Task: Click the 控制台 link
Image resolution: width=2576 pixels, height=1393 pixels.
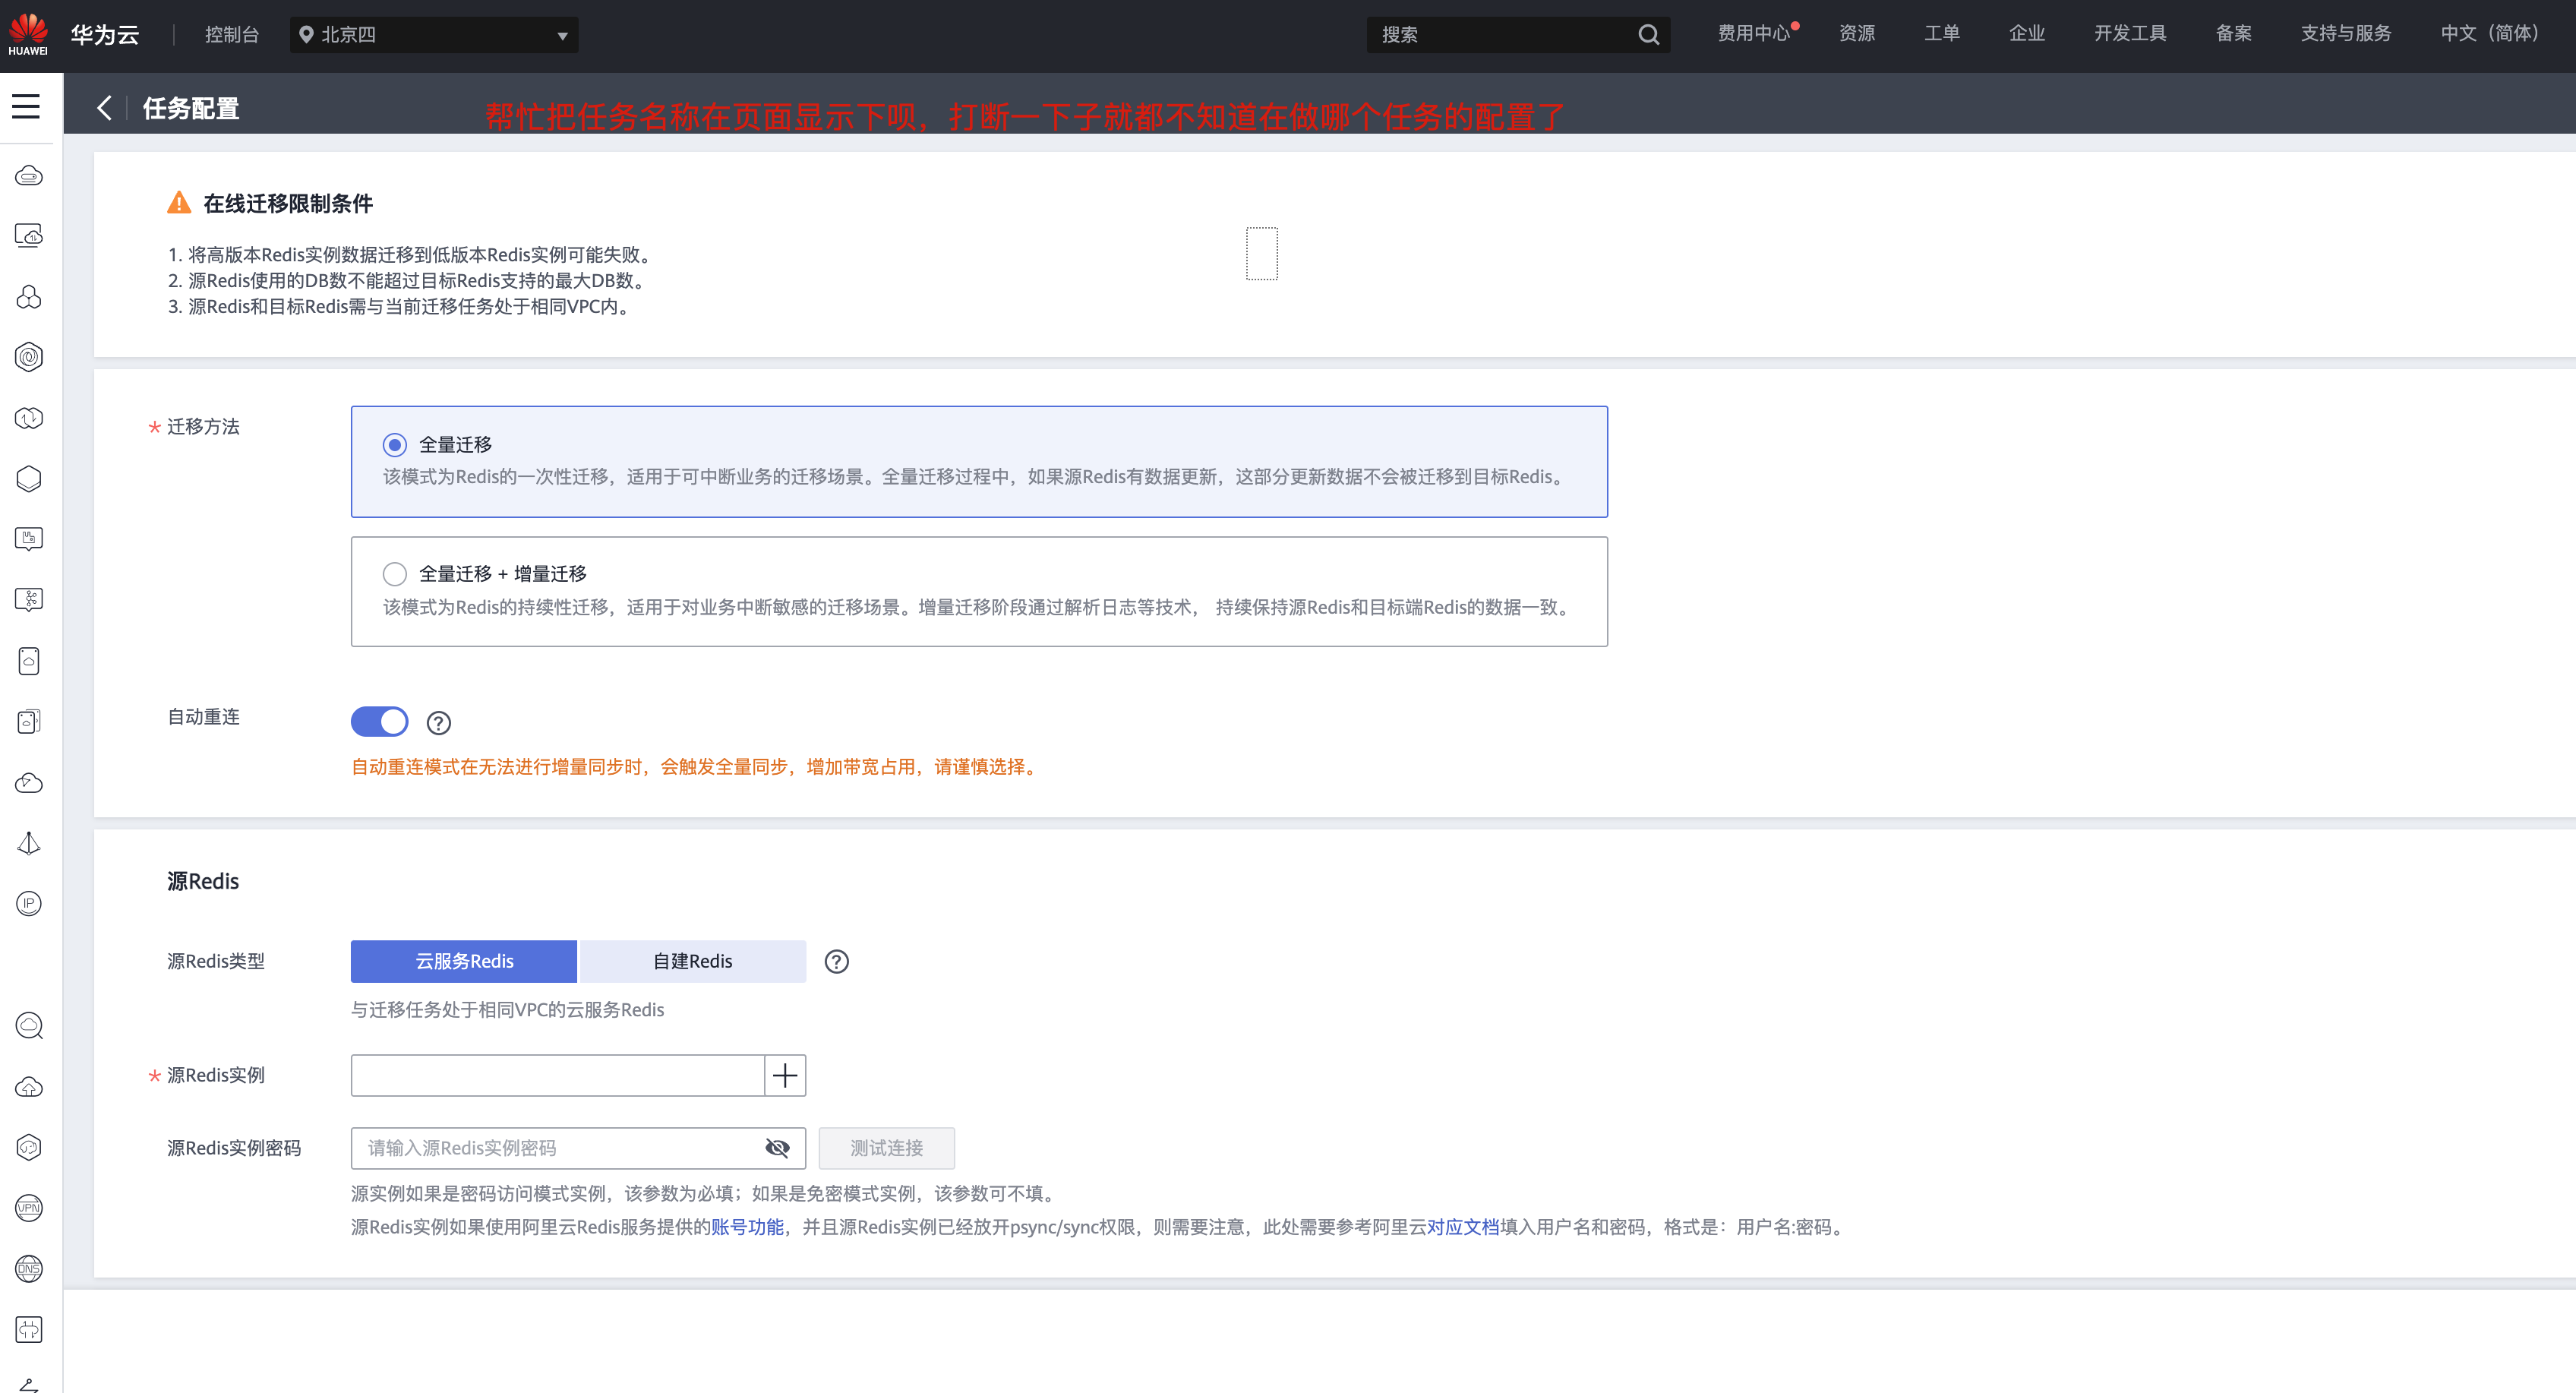Action: tap(232, 35)
